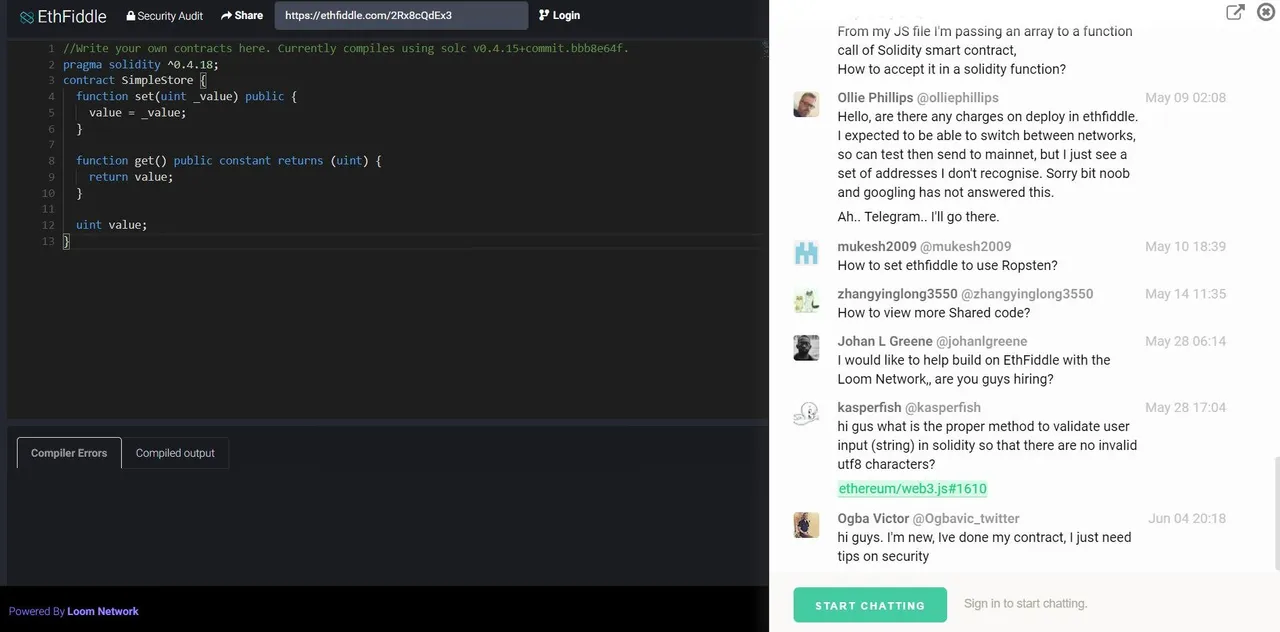
Task: Click the username Ollie Phillips
Action: pos(875,98)
